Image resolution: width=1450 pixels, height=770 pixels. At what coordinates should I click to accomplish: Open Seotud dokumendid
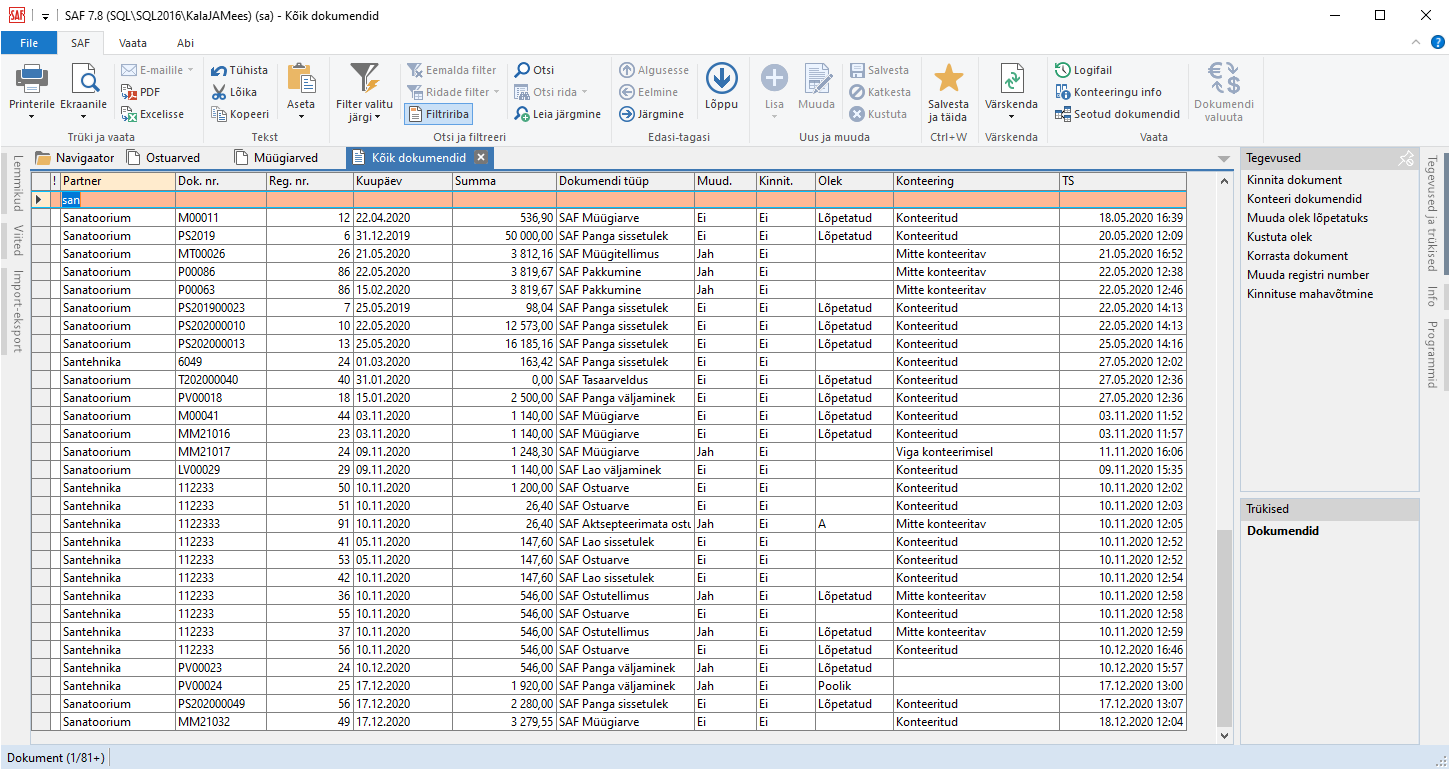click(x=1118, y=114)
